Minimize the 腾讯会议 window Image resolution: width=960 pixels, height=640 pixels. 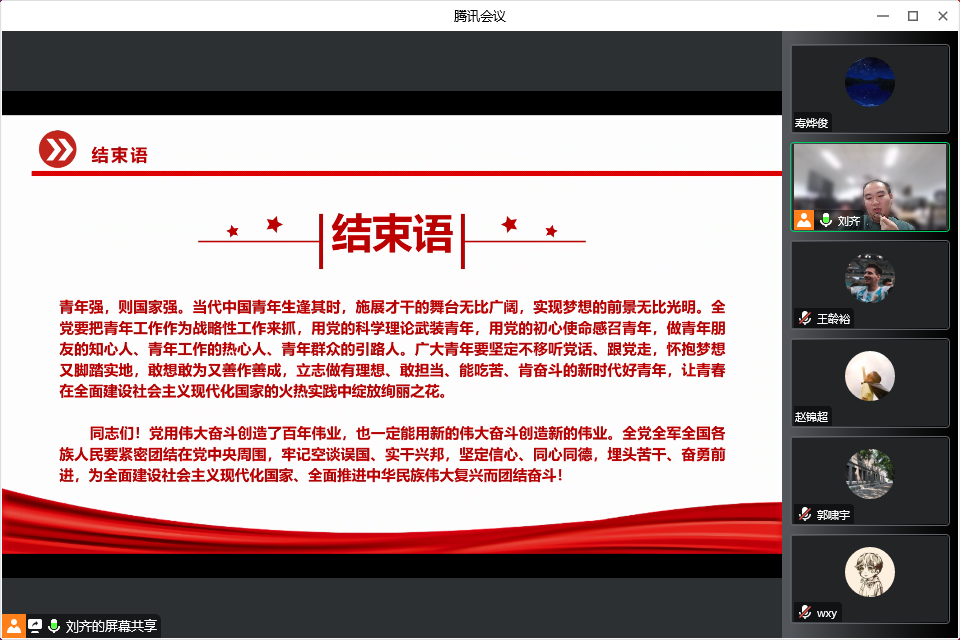coord(882,15)
